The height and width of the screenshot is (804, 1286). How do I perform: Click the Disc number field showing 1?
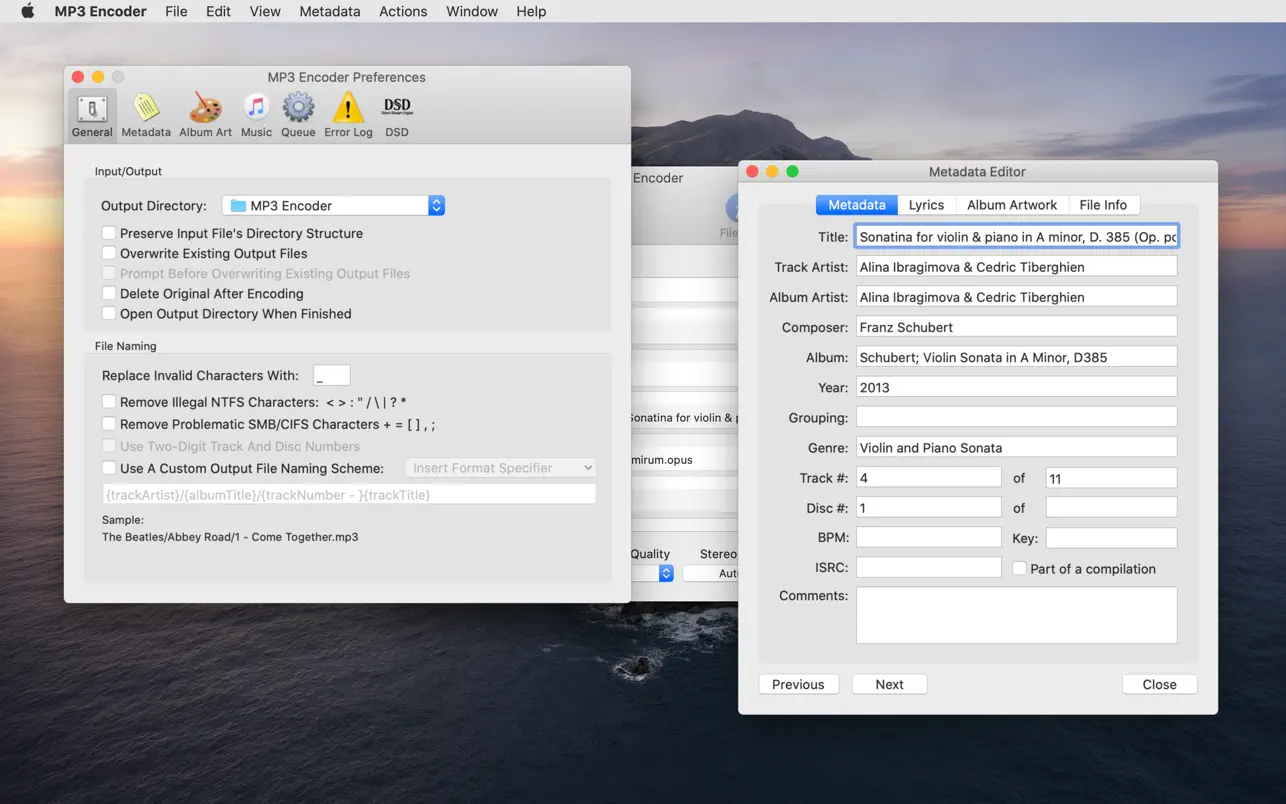pyautogui.click(x=928, y=507)
